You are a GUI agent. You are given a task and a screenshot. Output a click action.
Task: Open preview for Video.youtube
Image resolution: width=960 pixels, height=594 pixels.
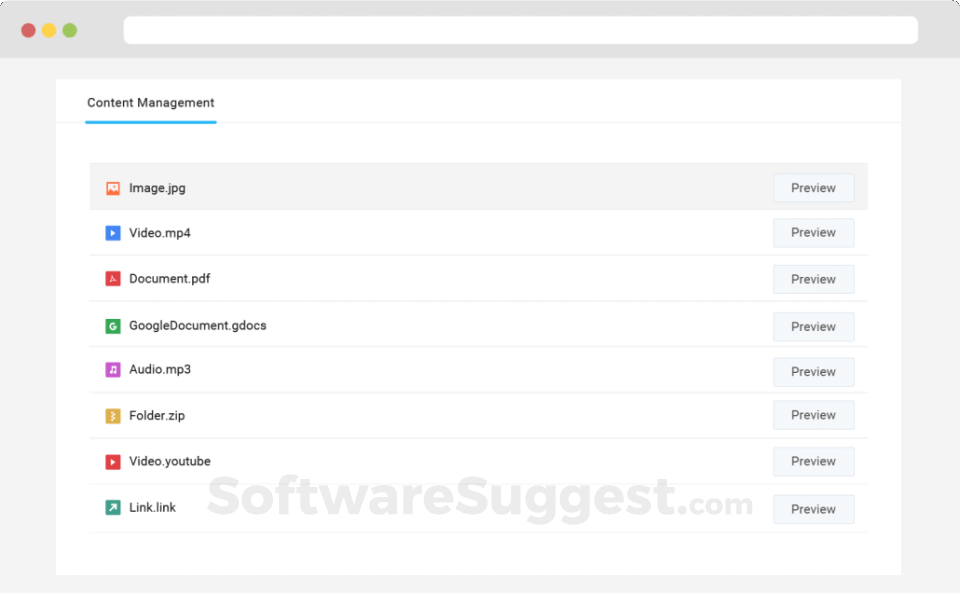click(x=813, y=462)
